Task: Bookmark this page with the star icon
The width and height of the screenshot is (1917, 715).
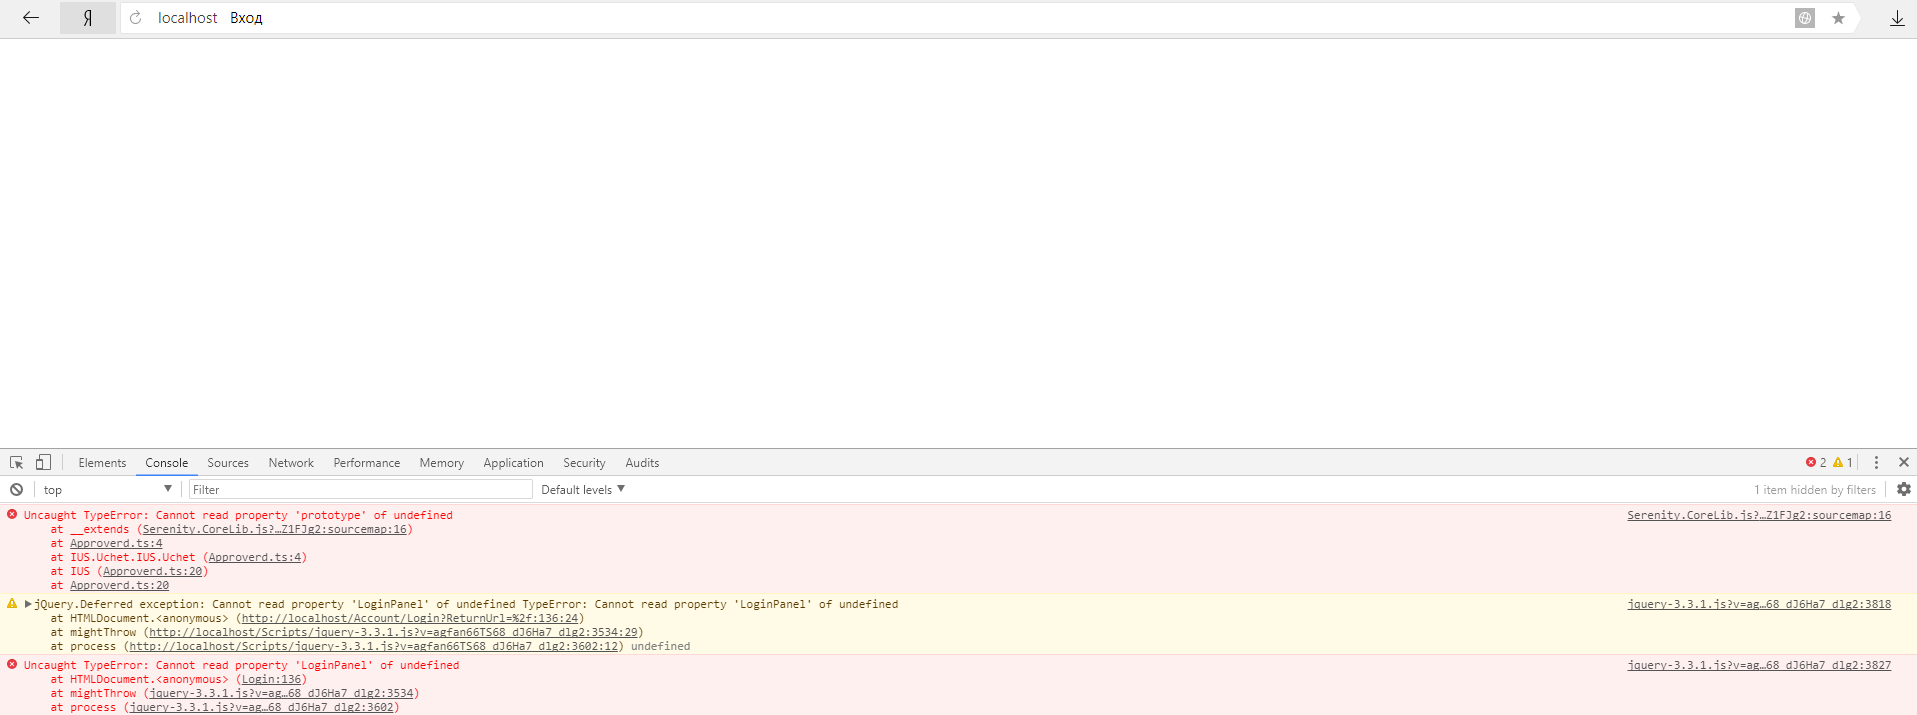Action: click(1838, 18)
